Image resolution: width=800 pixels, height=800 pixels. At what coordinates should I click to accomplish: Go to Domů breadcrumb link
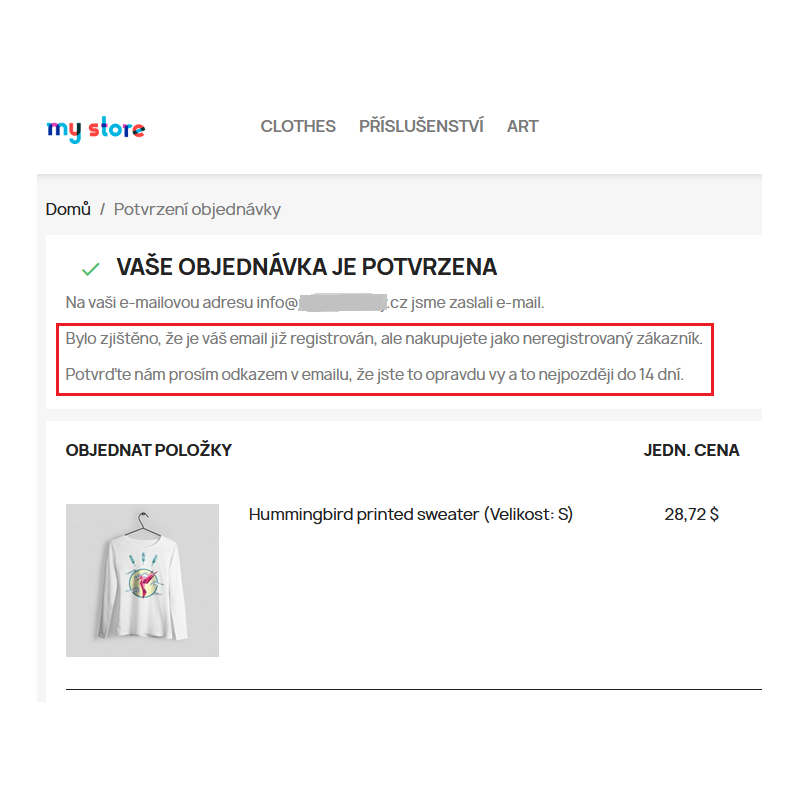[68, 209]
